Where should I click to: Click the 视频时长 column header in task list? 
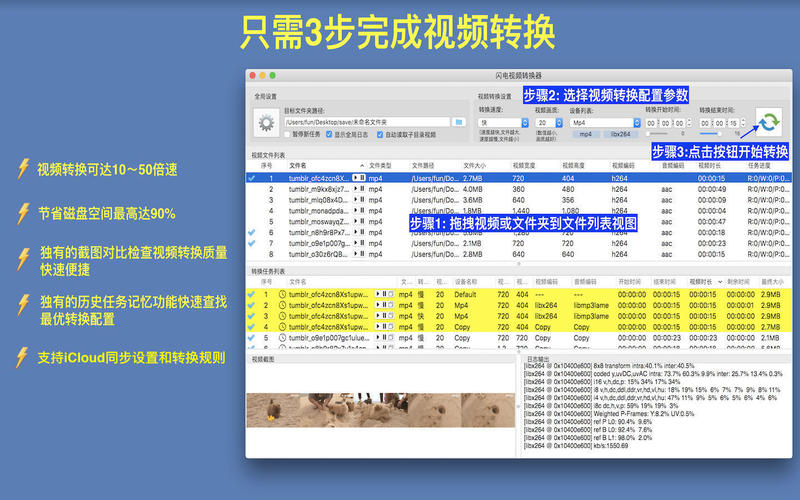tap(702, 282)
